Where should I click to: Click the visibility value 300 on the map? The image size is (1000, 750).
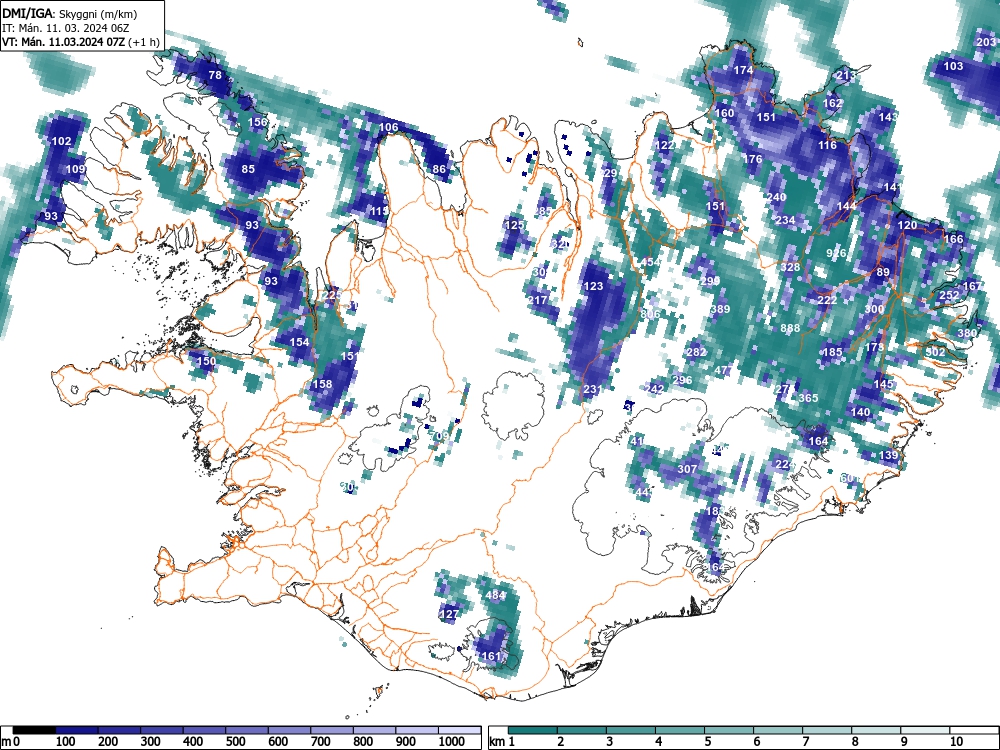[874, 309]
